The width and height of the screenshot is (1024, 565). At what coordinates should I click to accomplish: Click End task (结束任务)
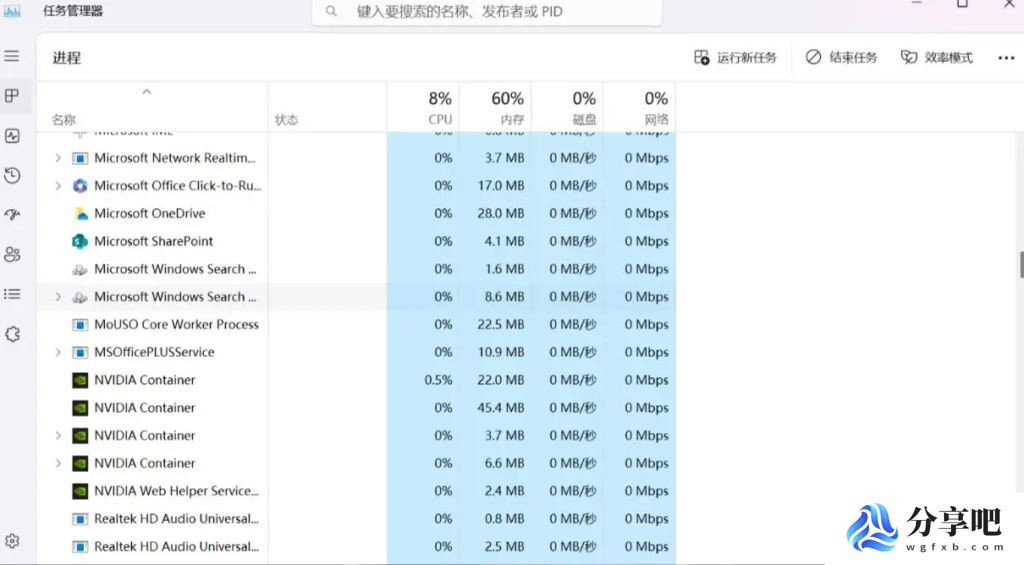tap(841, 57)
